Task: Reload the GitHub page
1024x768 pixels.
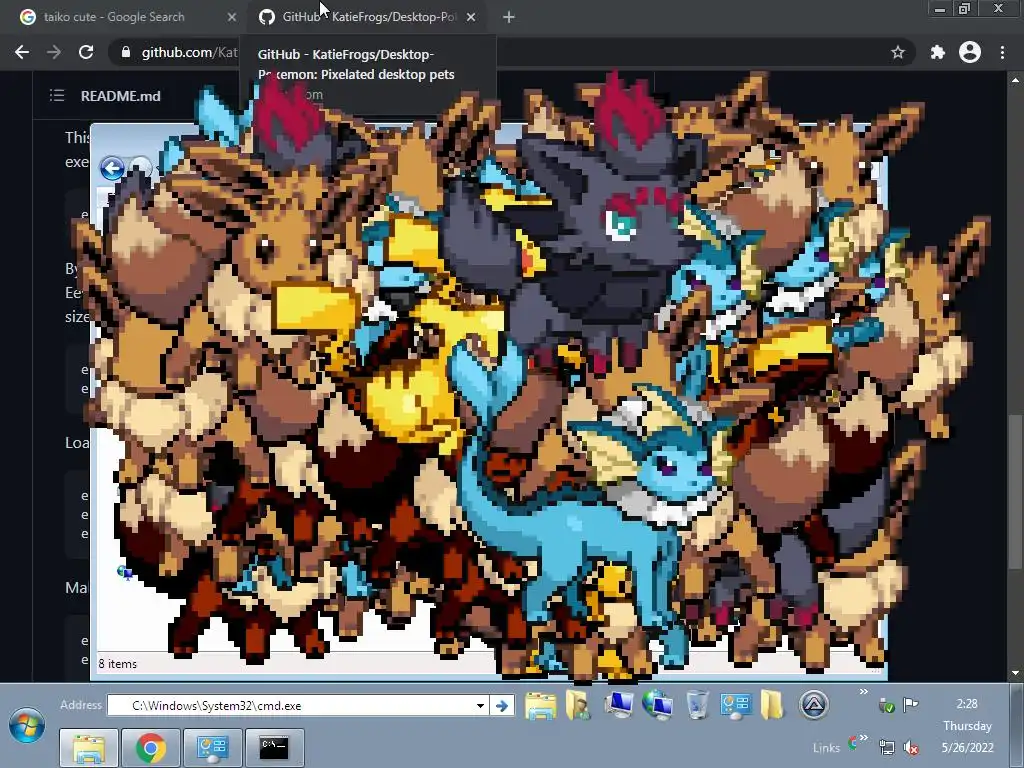Action: point(86,52)
